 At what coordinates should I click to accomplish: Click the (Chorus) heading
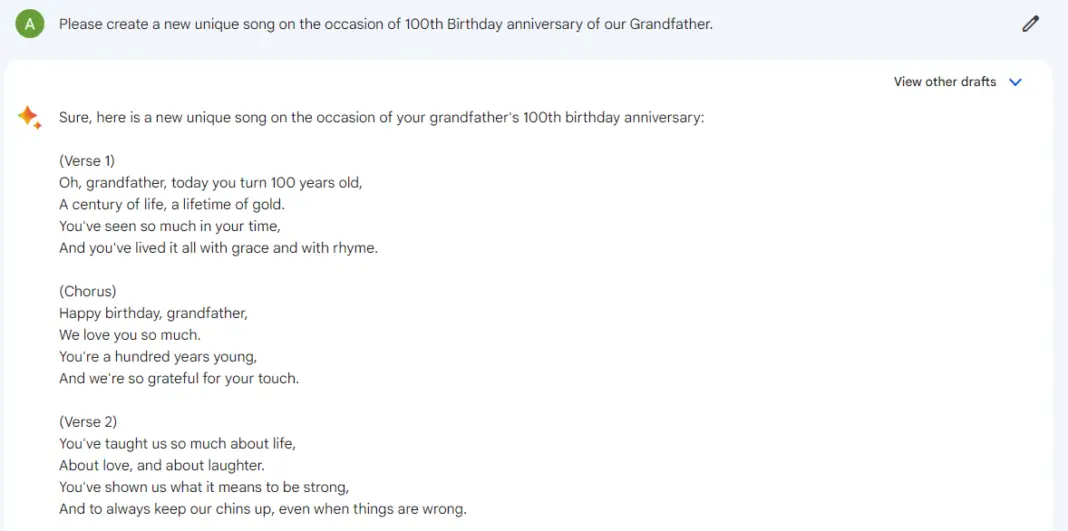pyautogui.click(x=87, y=291)
